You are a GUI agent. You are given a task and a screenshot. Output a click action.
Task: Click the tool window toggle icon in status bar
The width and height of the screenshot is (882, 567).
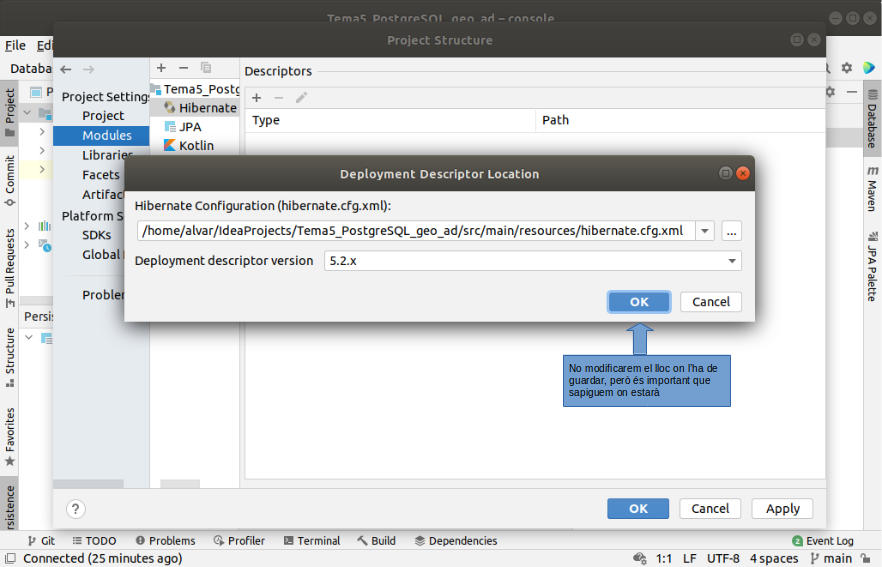click(x=10, y=558)
